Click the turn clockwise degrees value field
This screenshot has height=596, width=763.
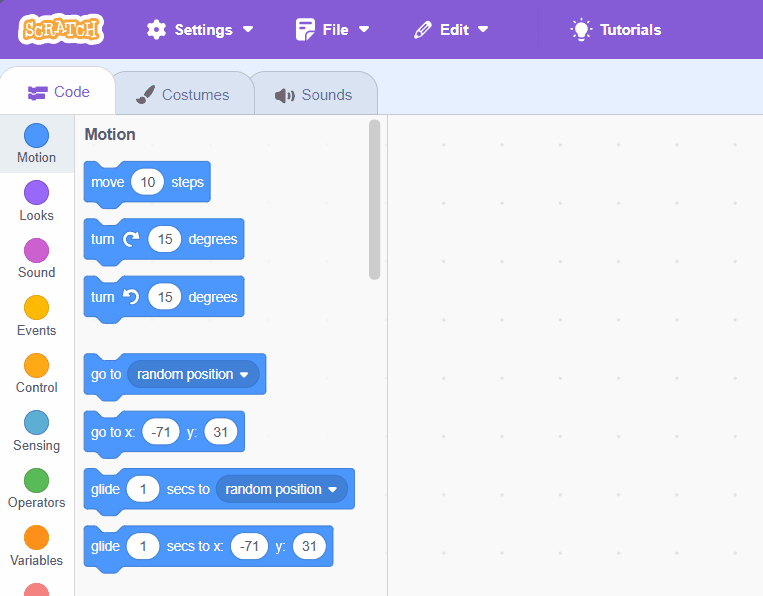pyautogui.click(x=165, y=239)
